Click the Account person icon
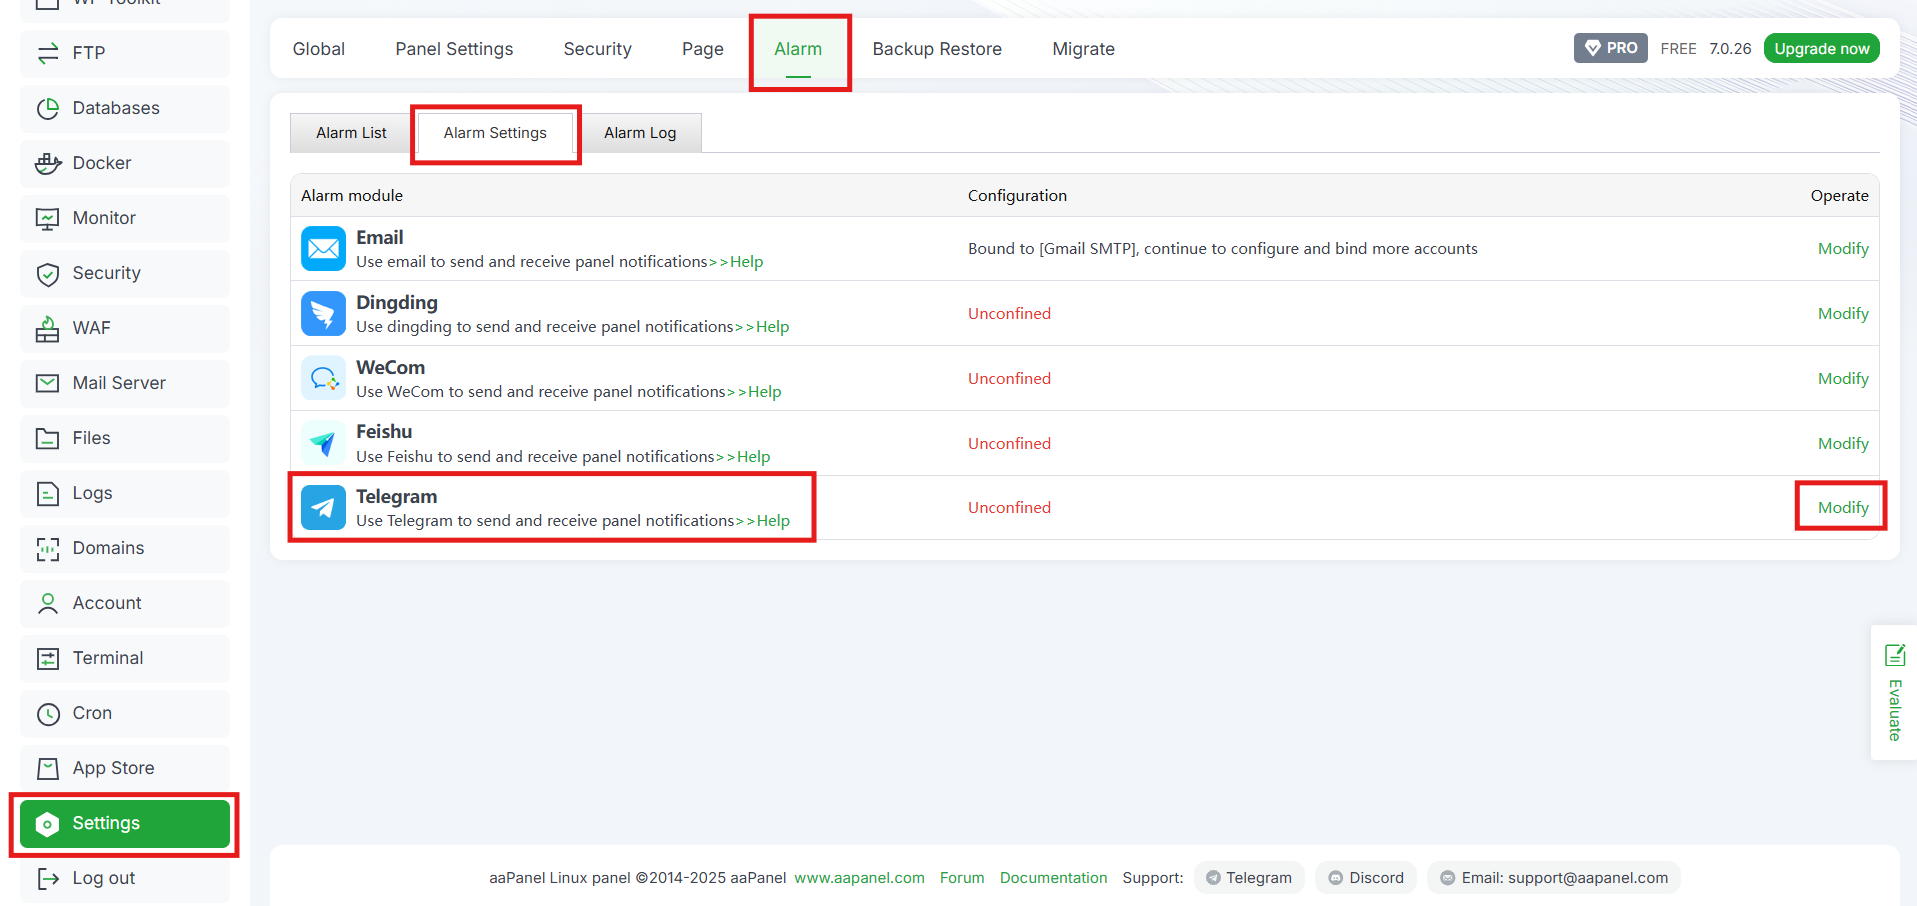This screenshot has height=906, width=1917. coord(47,603)
